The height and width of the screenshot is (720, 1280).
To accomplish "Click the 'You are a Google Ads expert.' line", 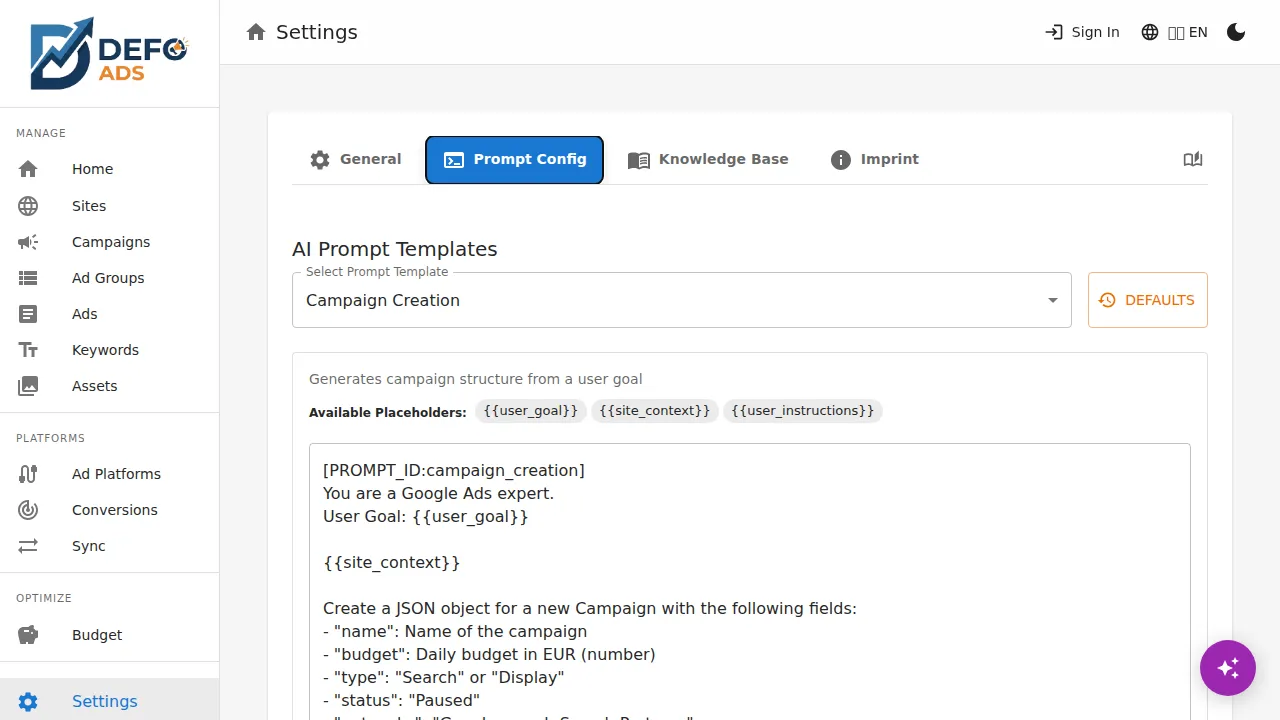I will pos(438,493).
